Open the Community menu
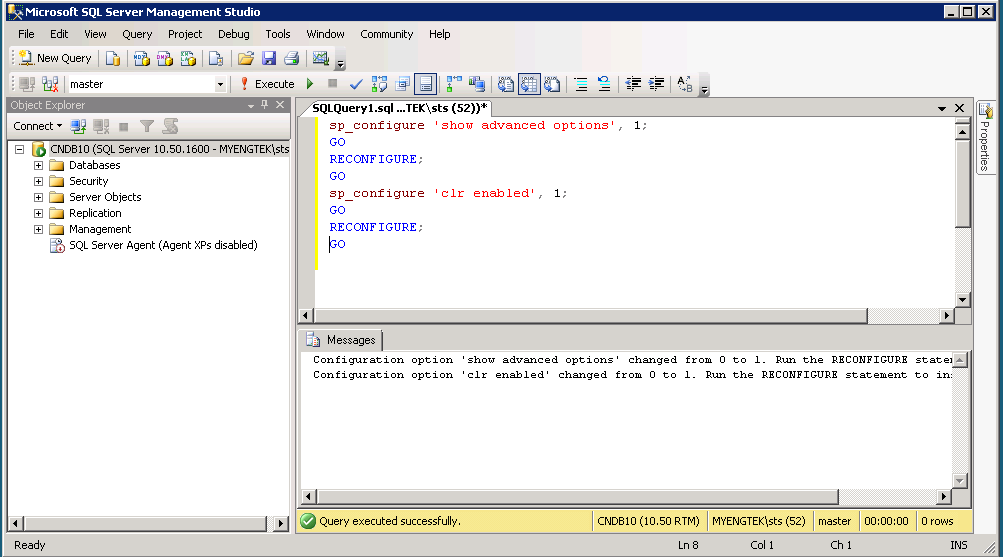Screen dimensions: 1003x557 click(386, 34)
